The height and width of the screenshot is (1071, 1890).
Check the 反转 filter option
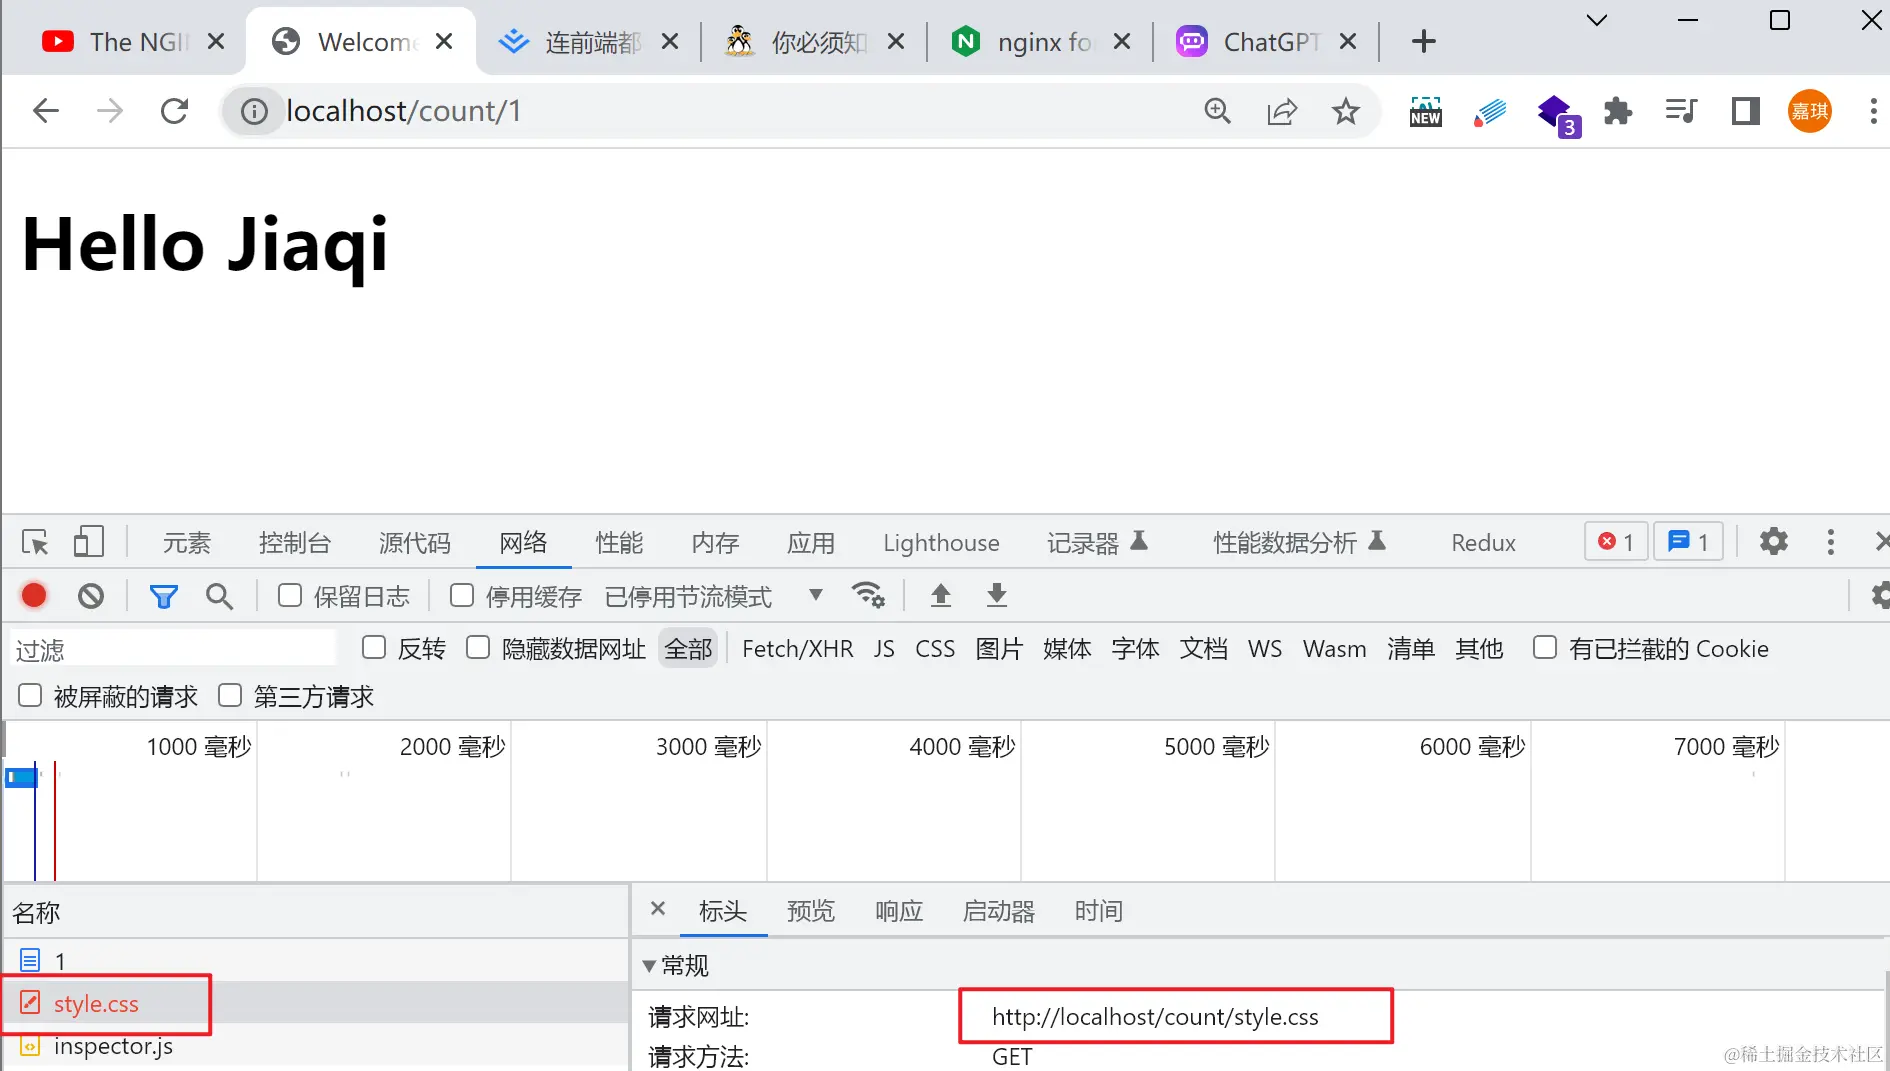(x=374, y=648)
